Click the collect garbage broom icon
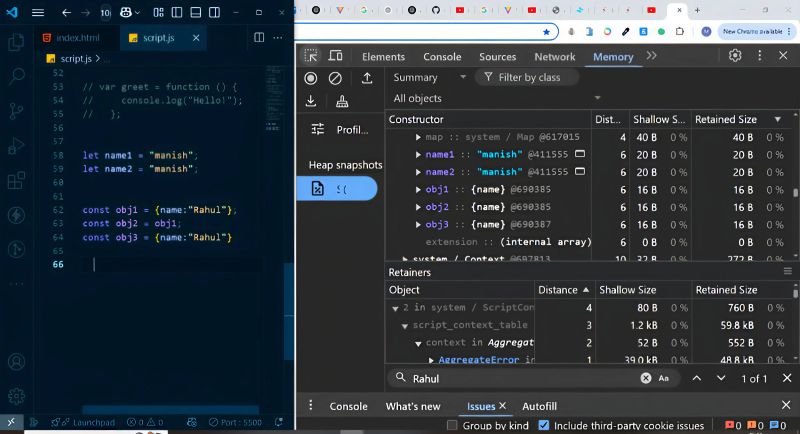800x434 pixels. coord(342,101)
